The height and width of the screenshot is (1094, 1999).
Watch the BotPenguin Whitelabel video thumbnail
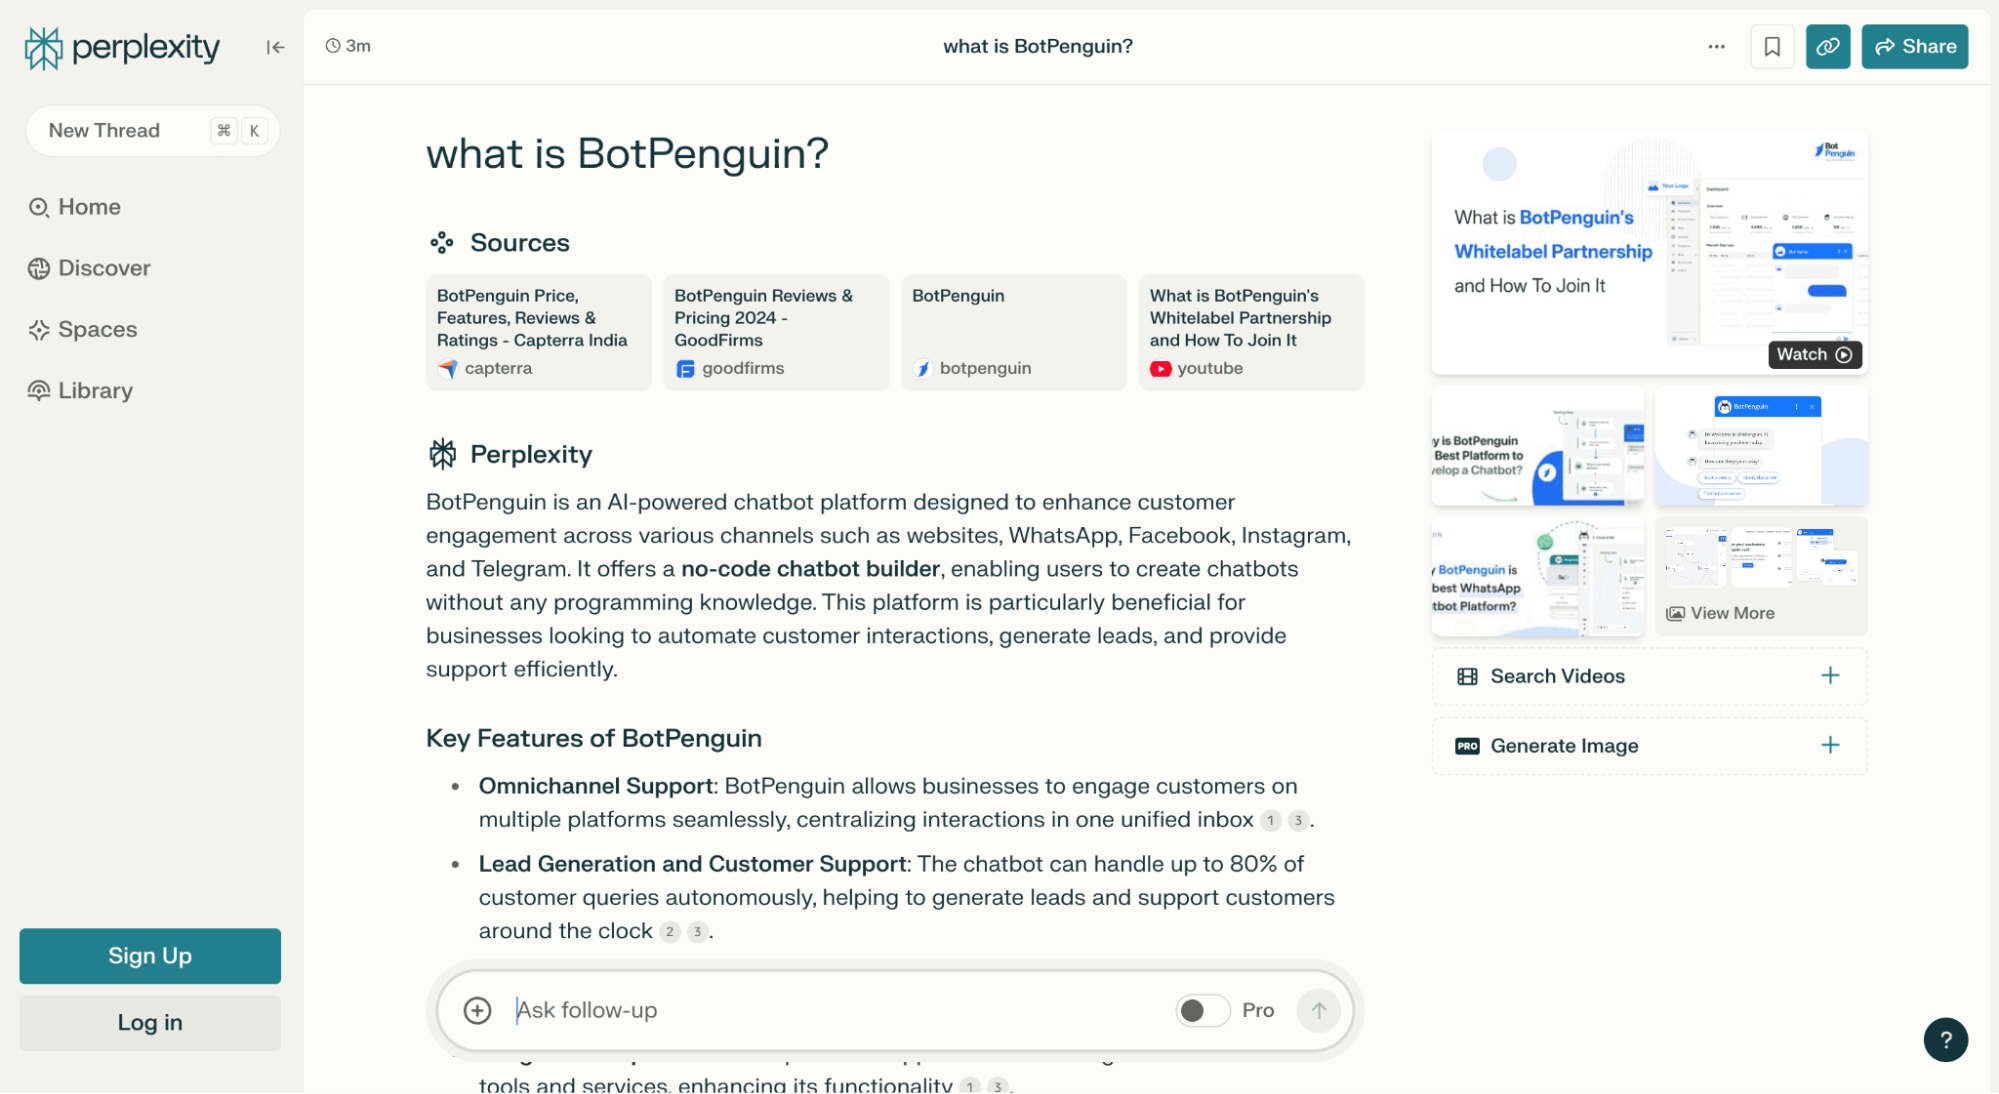(1814, 354)
